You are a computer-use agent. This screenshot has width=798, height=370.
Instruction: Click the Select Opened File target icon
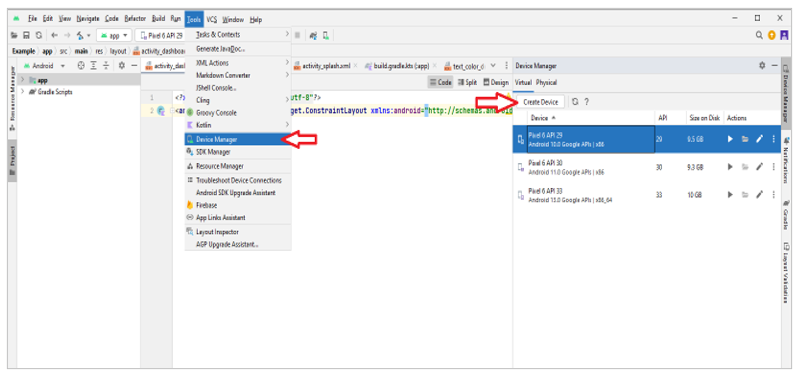pyautogui.click(x=81, y=66)
